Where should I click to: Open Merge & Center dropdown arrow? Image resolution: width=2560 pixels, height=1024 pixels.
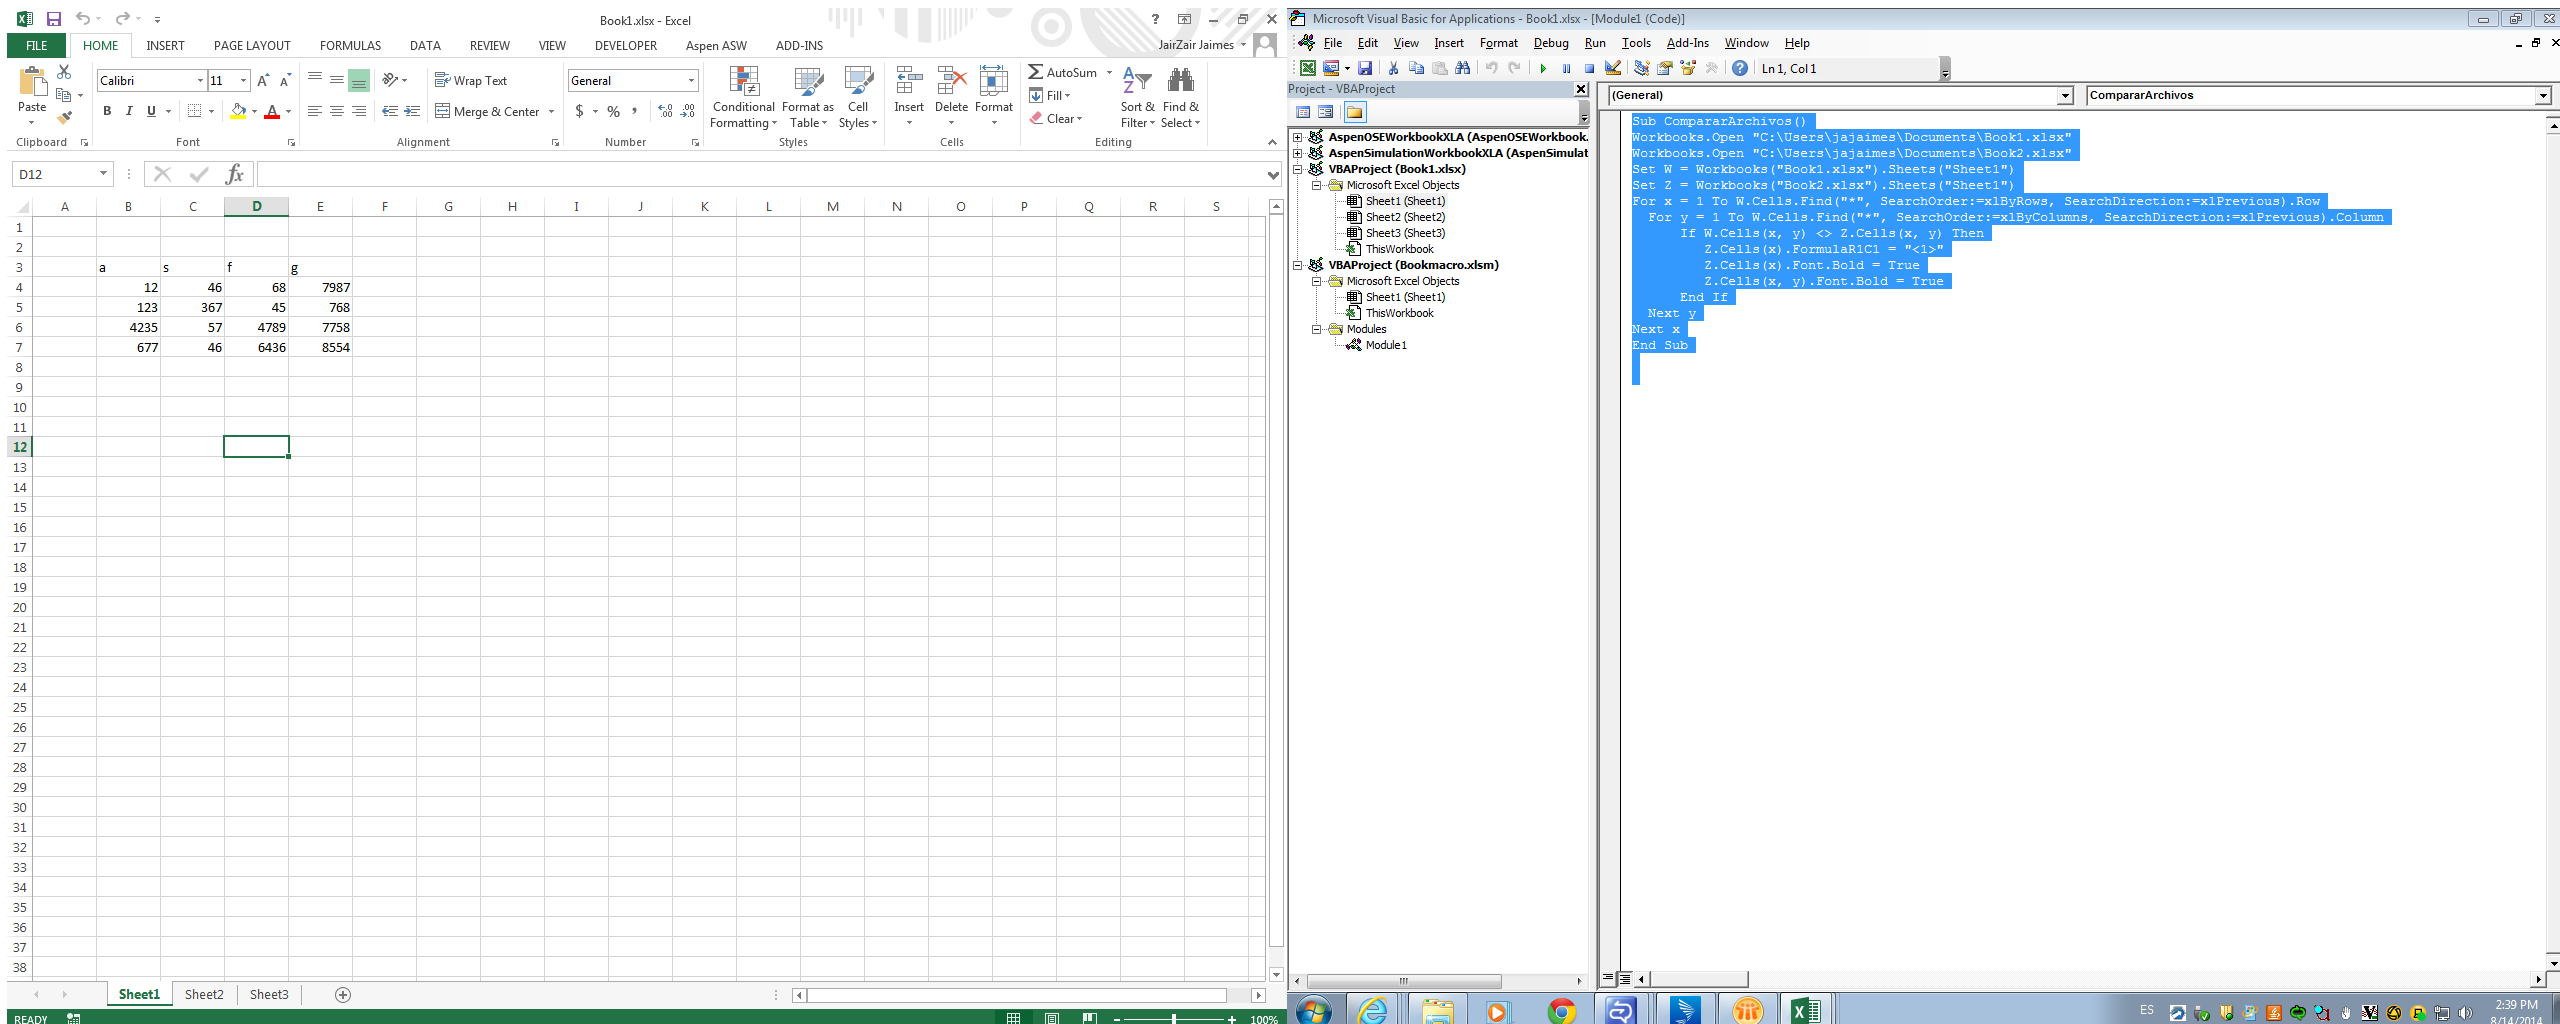[x=551, y=111]
